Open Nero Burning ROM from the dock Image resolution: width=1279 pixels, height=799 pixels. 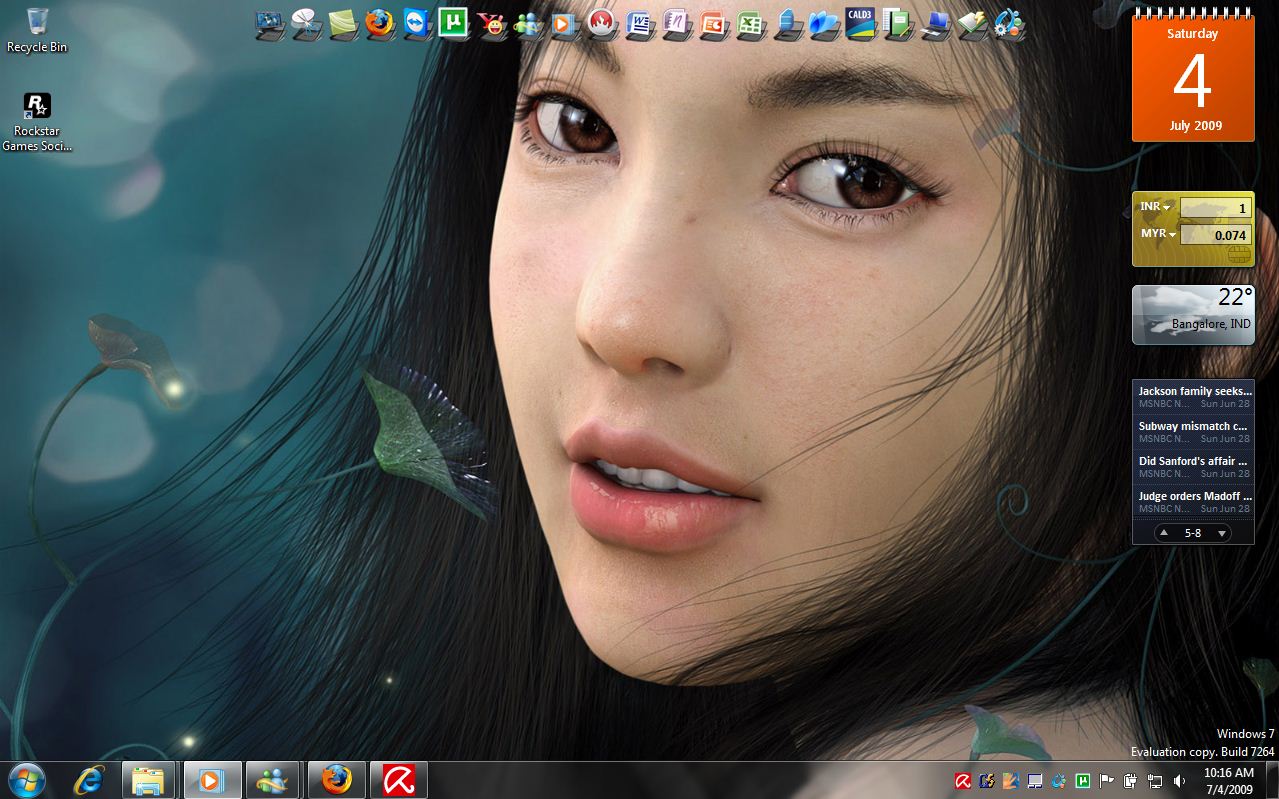(x=601, y=23)
